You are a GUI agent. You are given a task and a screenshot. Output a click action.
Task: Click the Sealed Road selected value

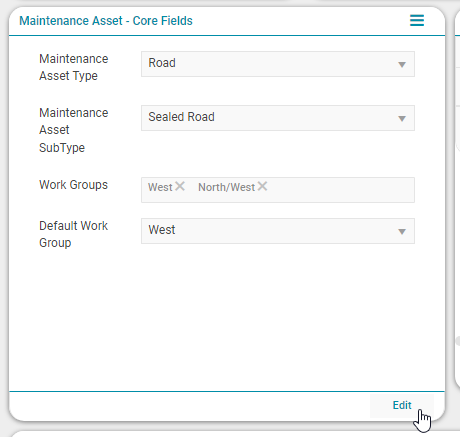(x=181, y=117)
